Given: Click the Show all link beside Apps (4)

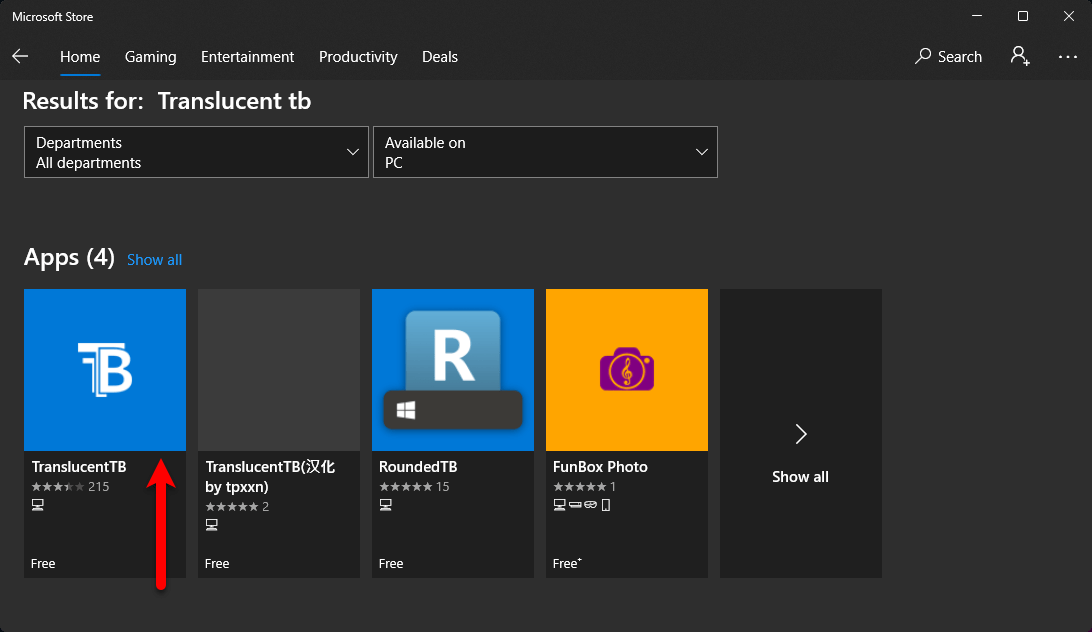Looking at the screenshot, I should pyautogui.click(x=155, y=260).
